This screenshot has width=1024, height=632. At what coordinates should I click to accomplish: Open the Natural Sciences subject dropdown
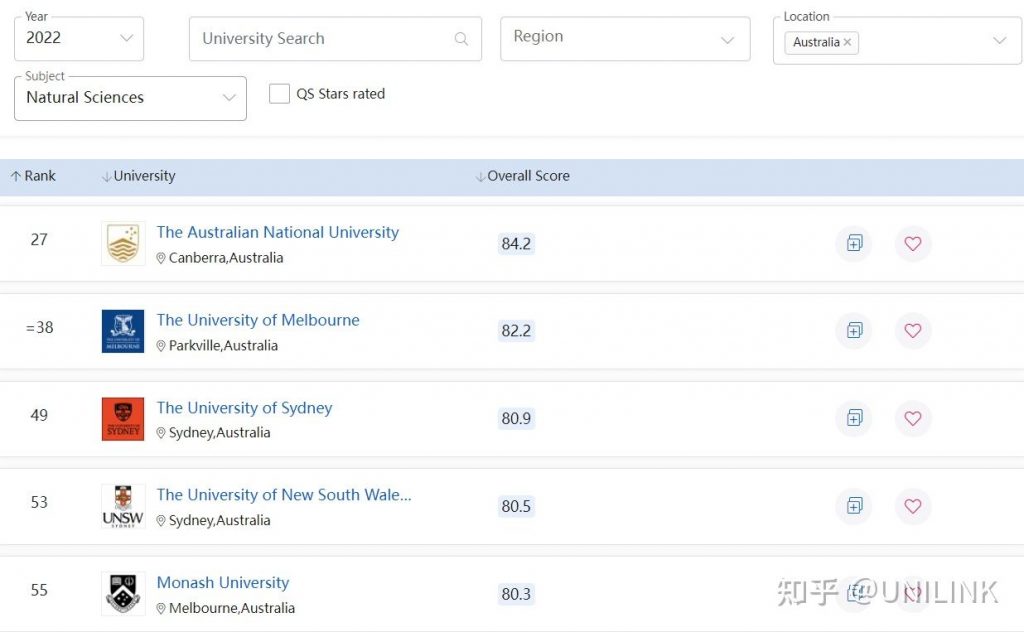pyautogui.click(x=131, y=98)
